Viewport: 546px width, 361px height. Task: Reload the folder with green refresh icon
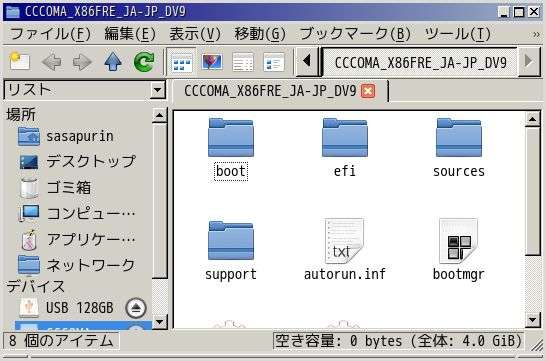point(144,62)
